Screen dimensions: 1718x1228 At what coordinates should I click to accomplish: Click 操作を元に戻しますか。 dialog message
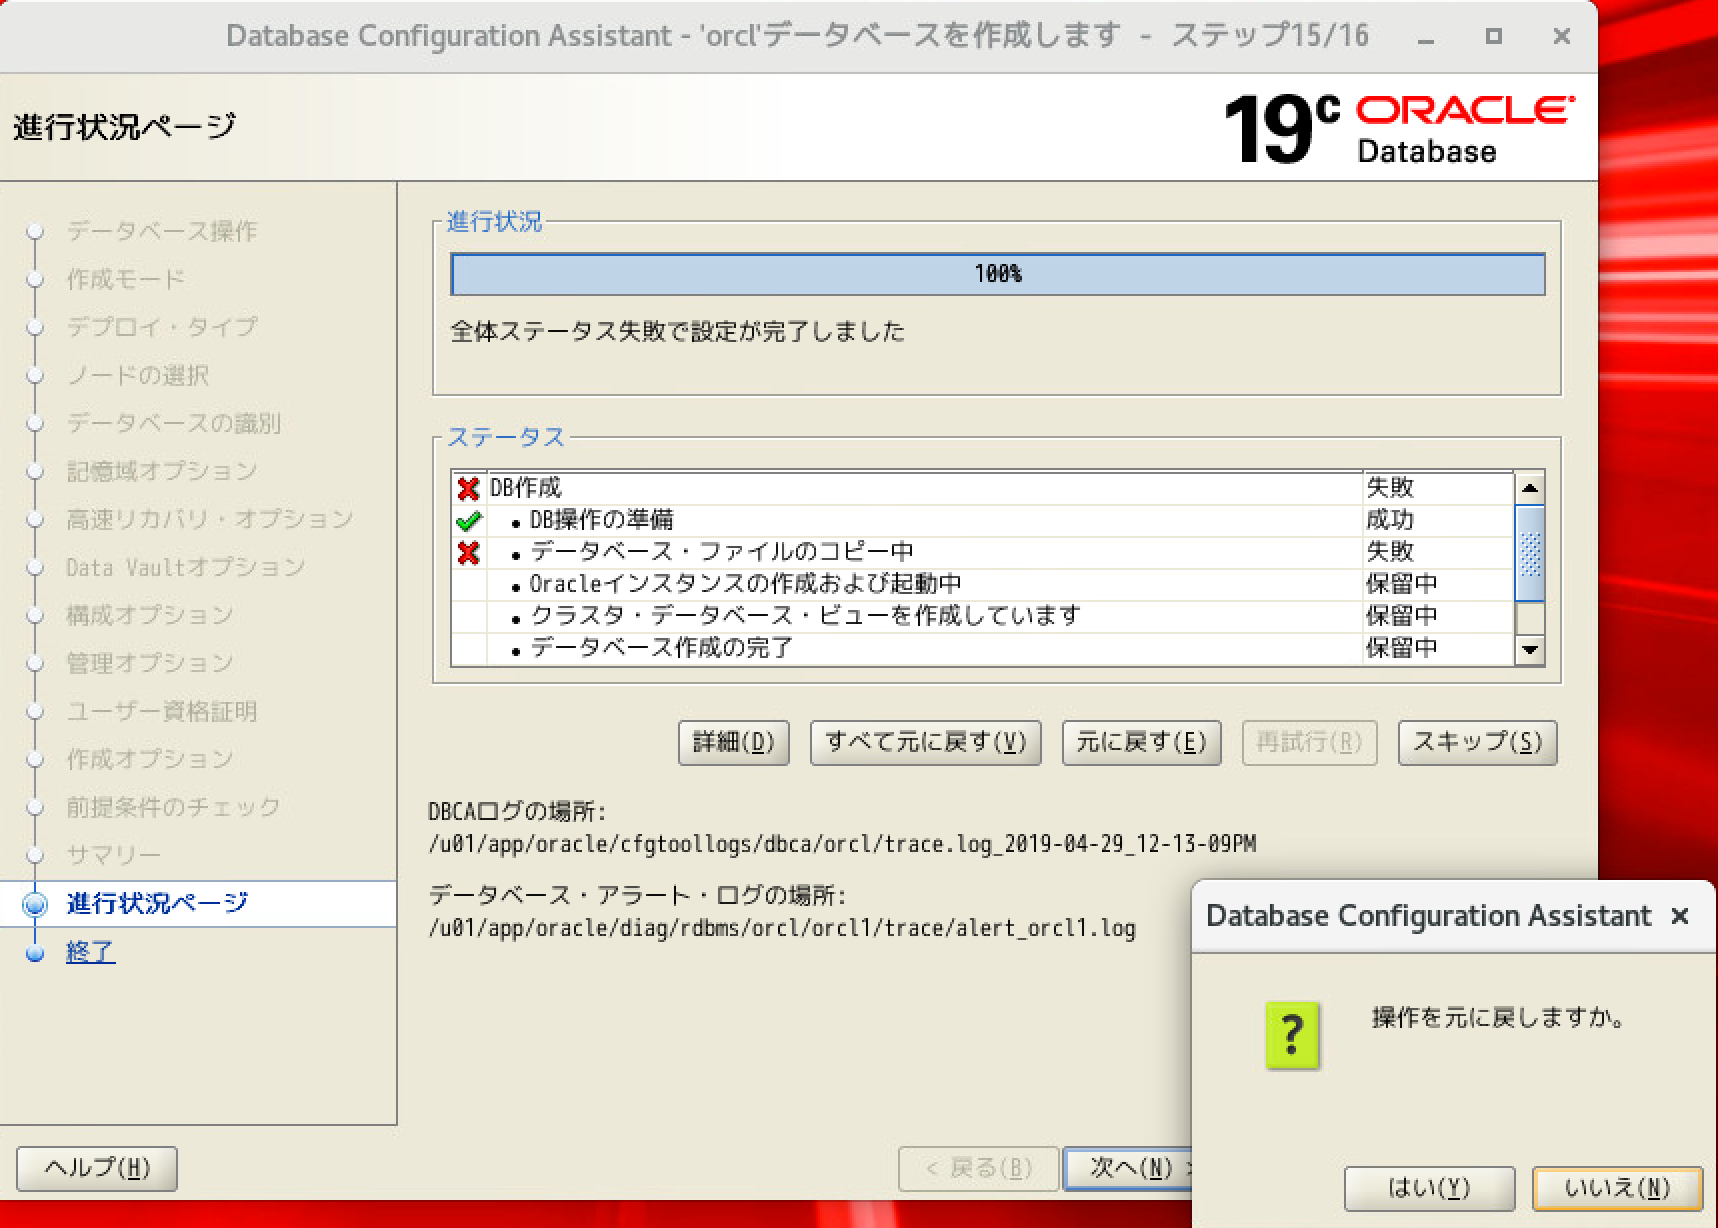(x=1497, y=1018)
